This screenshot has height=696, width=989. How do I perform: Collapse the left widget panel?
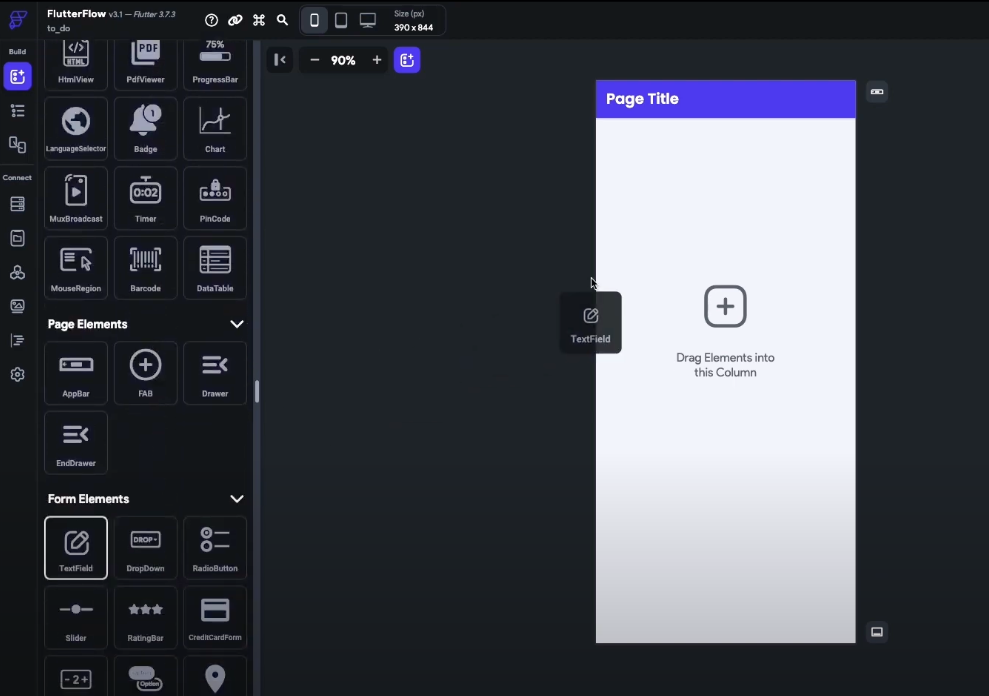280,60
